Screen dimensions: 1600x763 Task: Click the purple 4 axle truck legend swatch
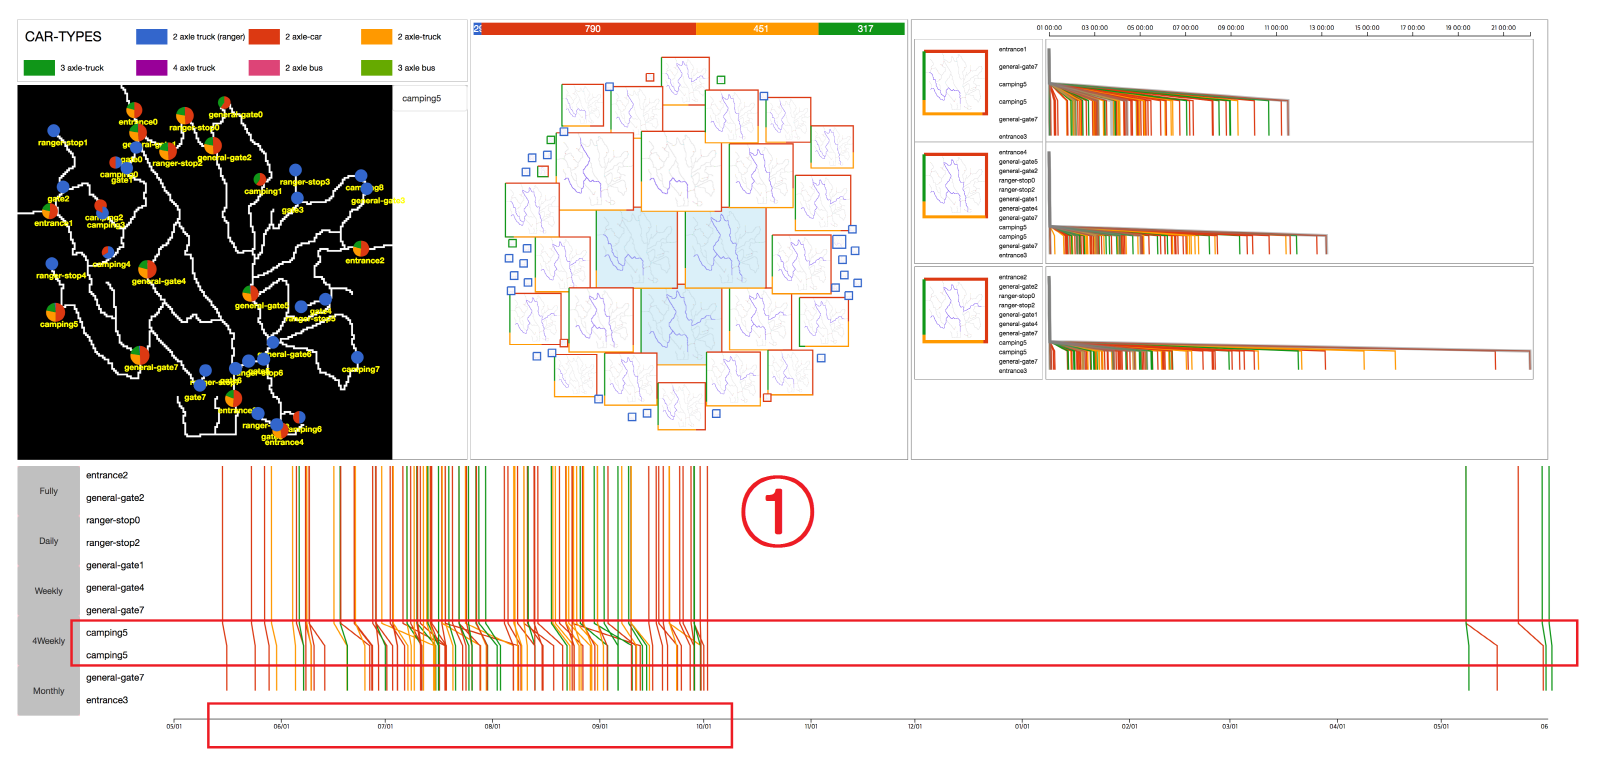[152, 68]
